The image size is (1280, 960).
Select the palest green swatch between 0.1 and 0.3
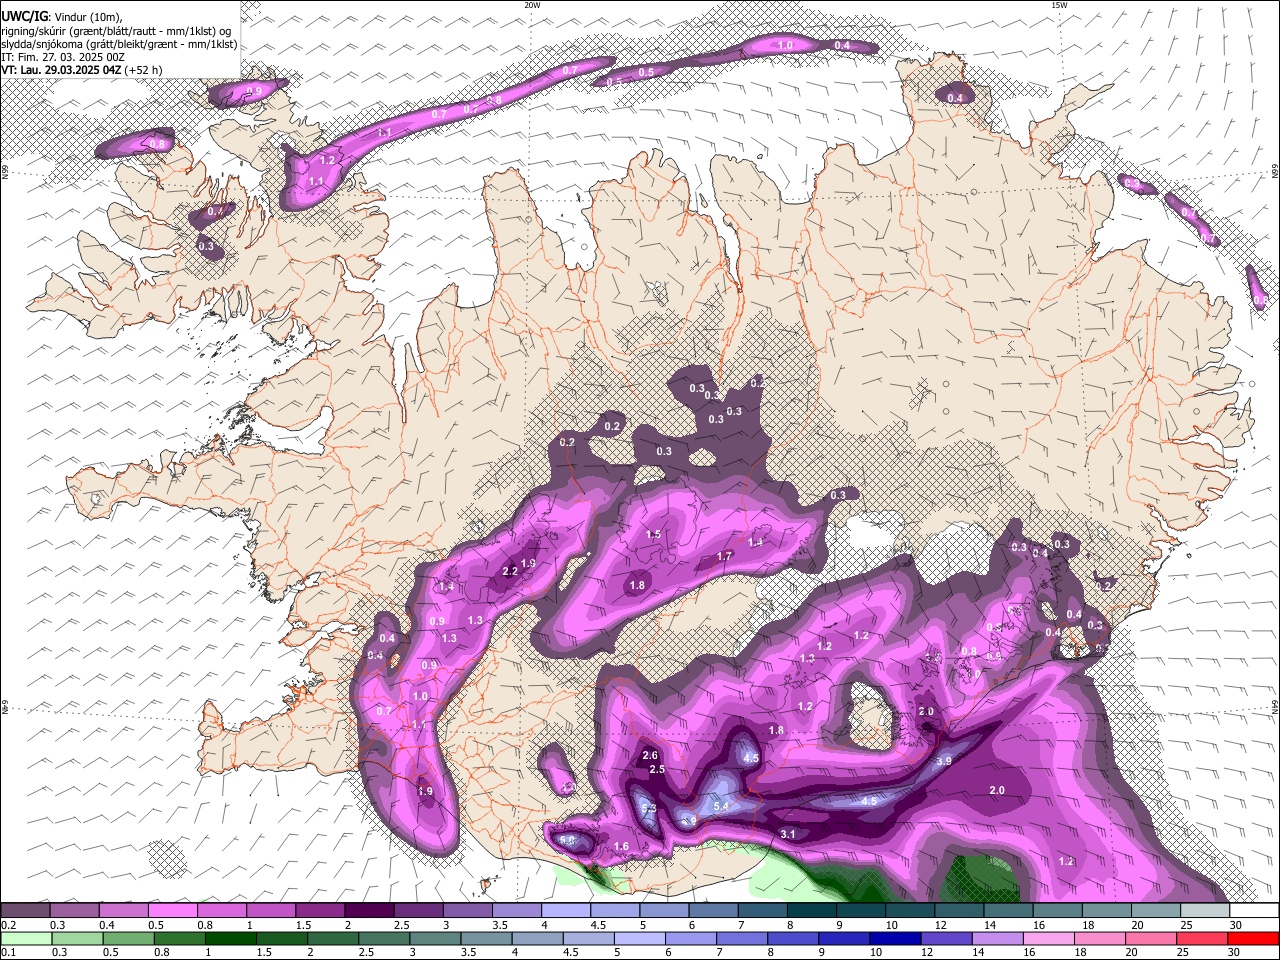pos(25,938)
